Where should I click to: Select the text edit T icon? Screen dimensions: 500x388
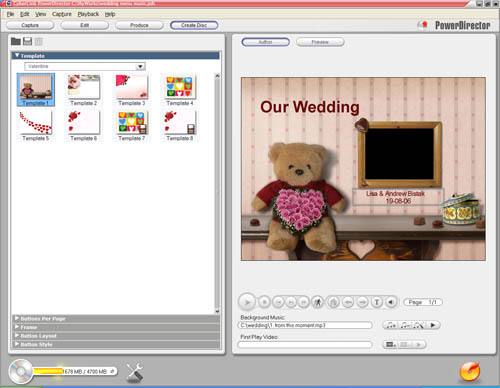(x=377, y=302)
